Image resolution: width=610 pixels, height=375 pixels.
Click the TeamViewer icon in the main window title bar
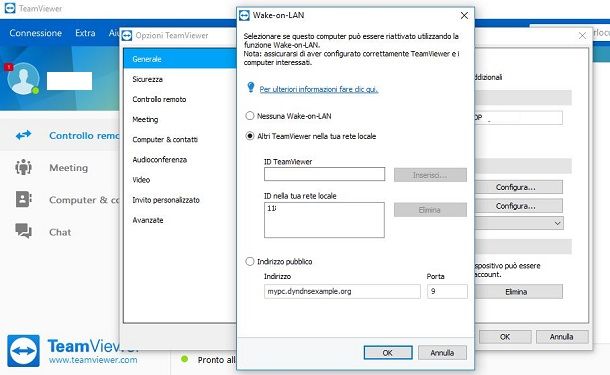(x=10, y=8)
